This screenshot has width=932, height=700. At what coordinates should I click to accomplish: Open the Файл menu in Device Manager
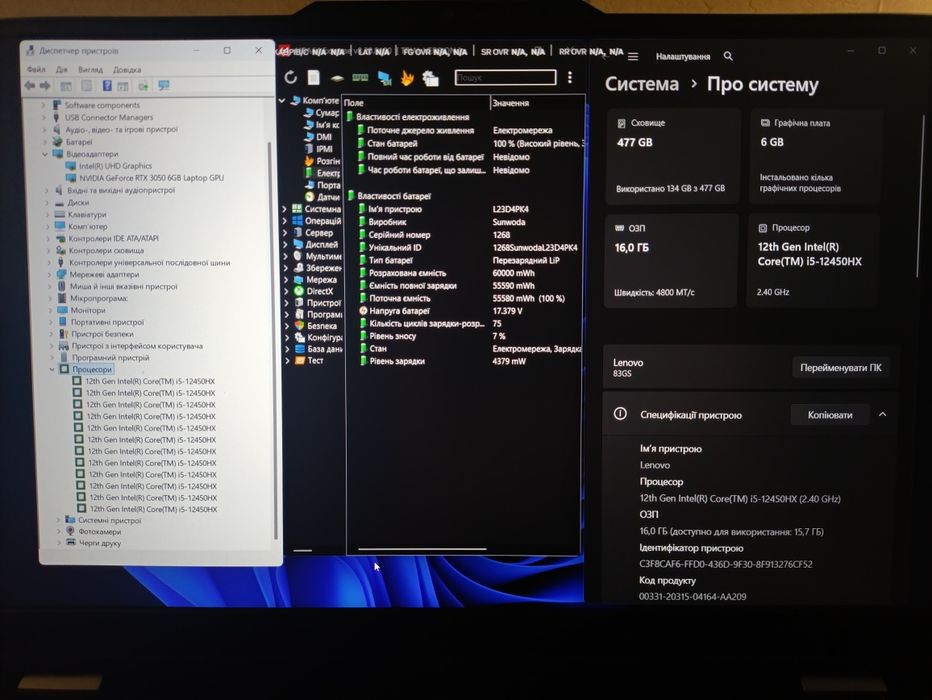[x=36, y=70]
